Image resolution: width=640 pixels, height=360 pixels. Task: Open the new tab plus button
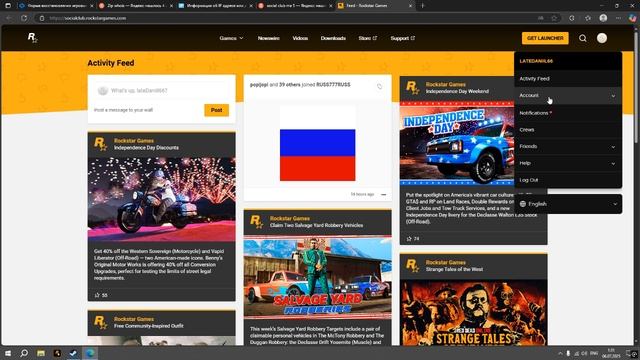click(423, 6)
